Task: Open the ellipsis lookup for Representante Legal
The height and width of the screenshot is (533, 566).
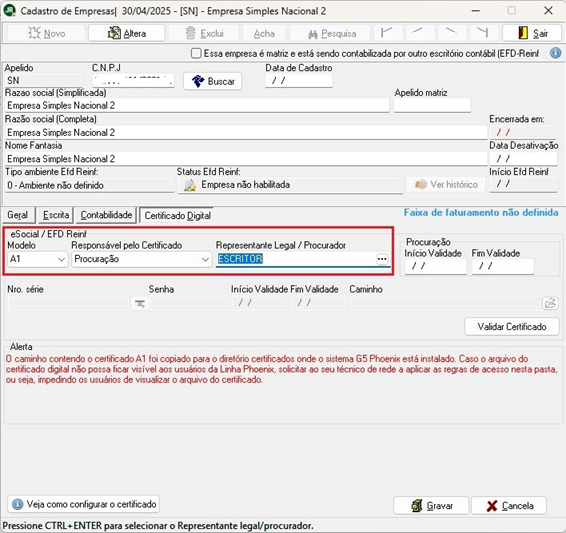Action: point(382,259)
